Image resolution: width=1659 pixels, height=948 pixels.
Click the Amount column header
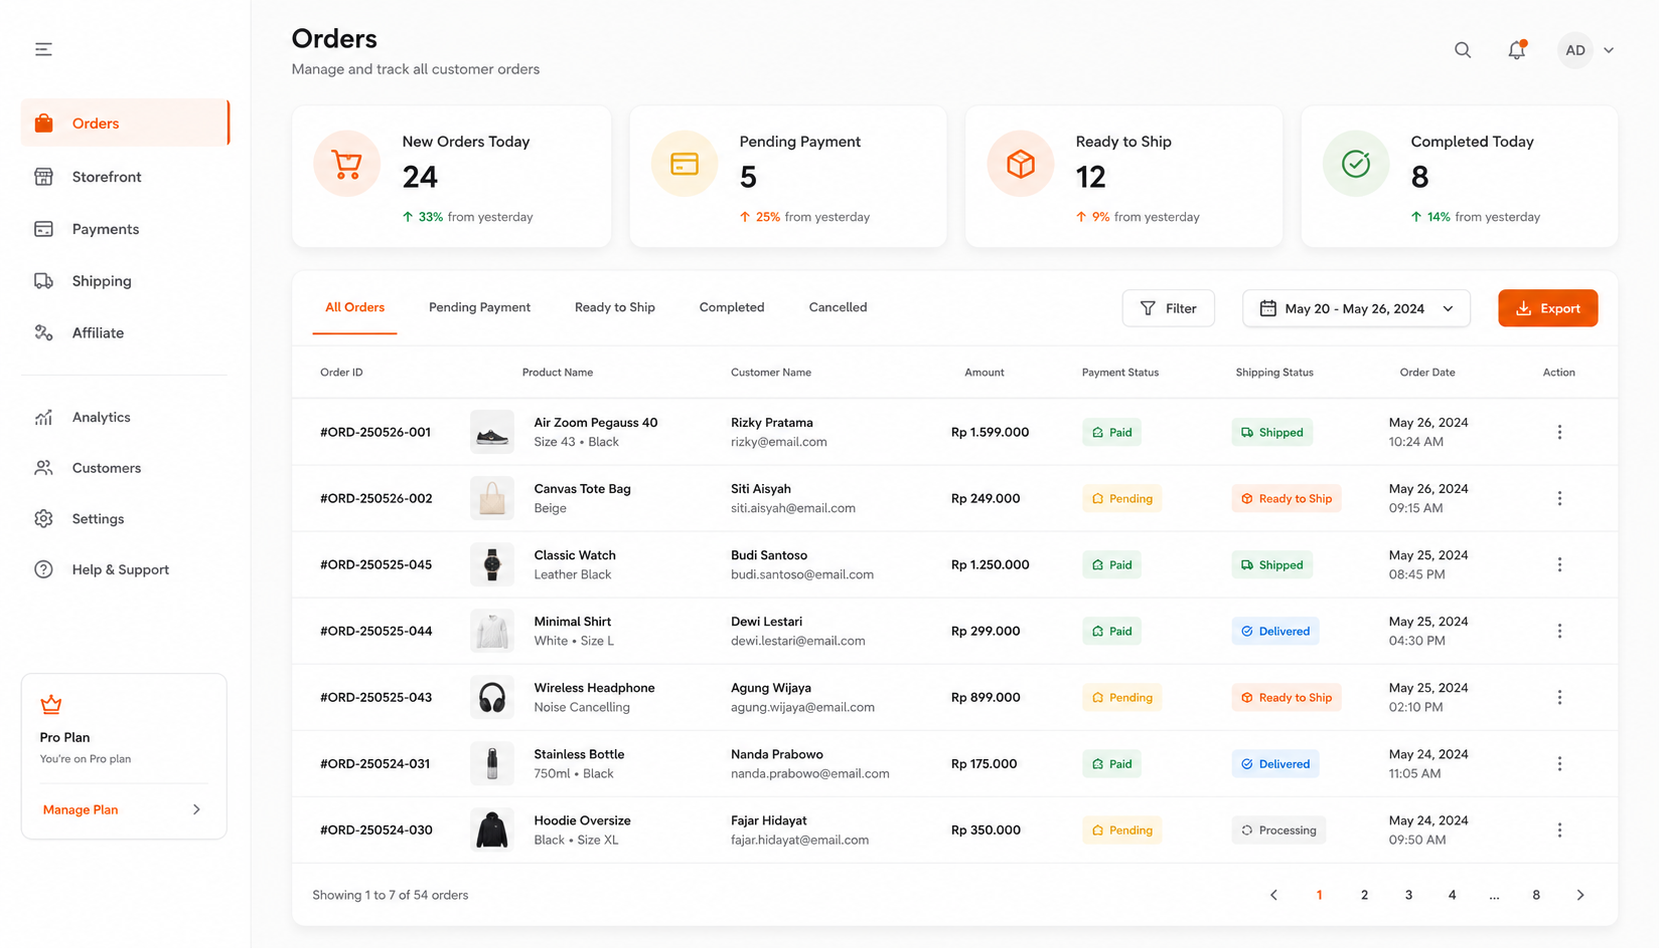tap(984, 372)
